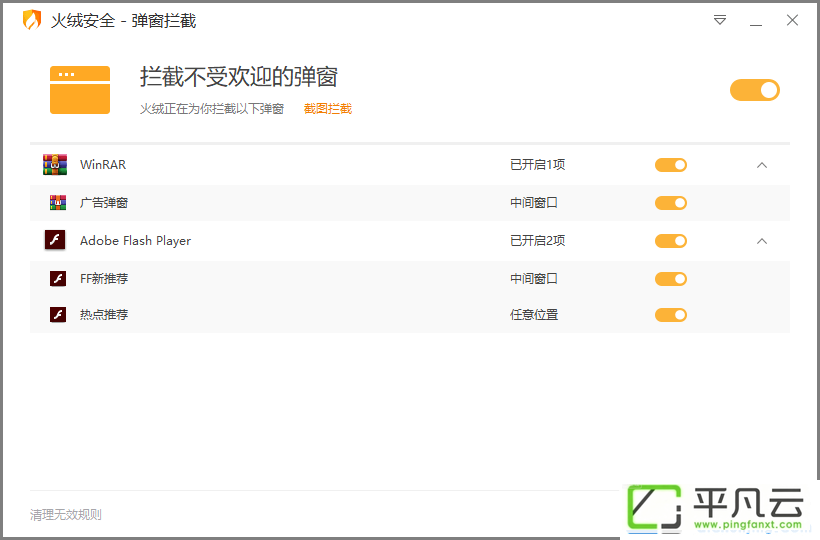This screenshot has height=540, width=820.
Task: Disable the WinRAR blocking toggle
Action: pos(671,165)
